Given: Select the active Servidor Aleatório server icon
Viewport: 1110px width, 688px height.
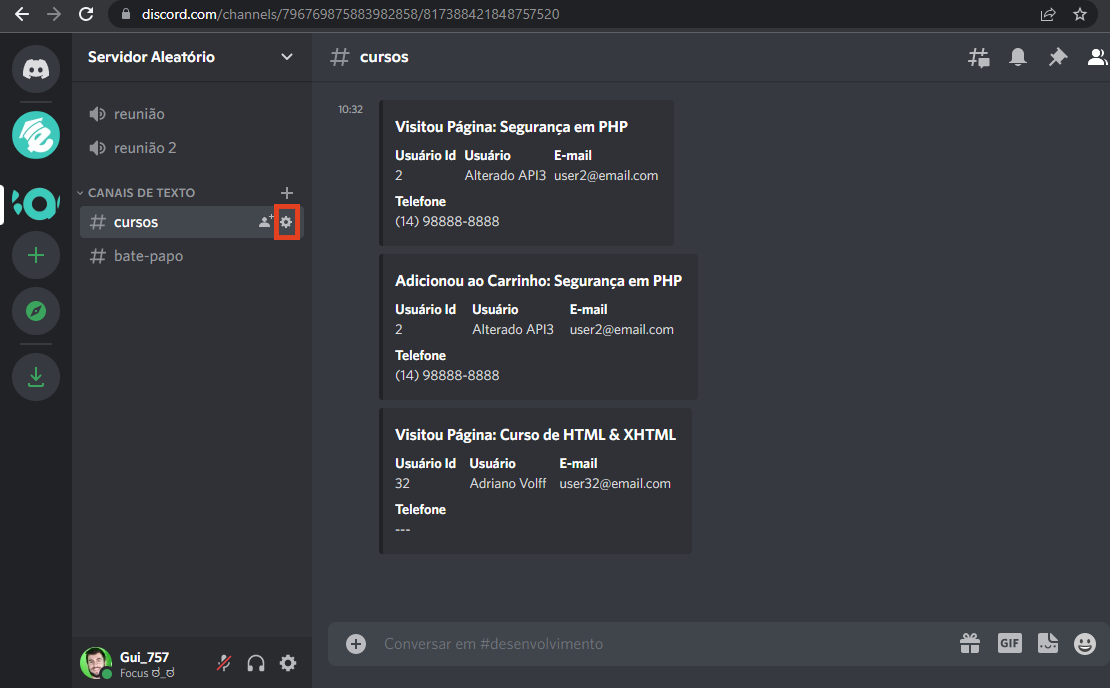Looking at the screenshot, I should tap(36, 205).
